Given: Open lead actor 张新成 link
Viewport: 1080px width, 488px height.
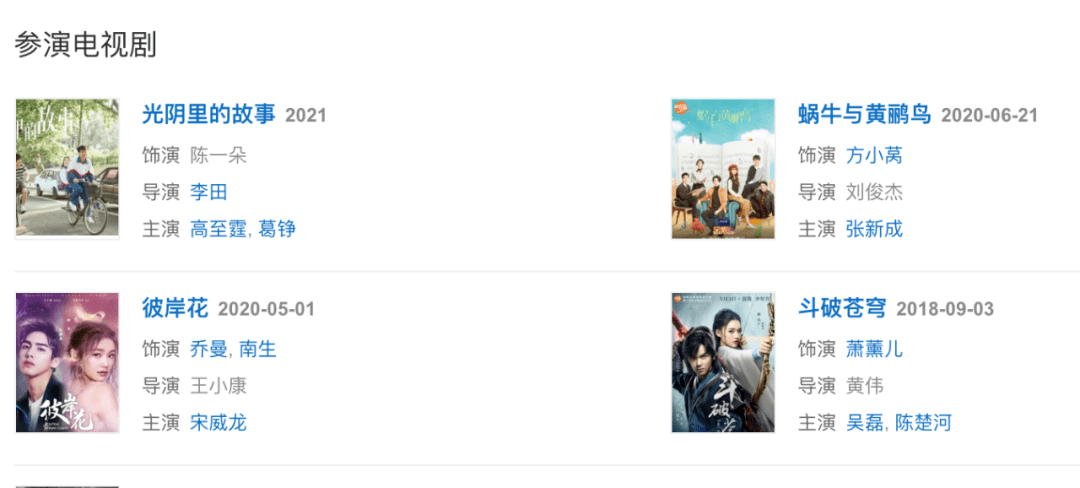Looking at the screenshot, I should point(874,229).
